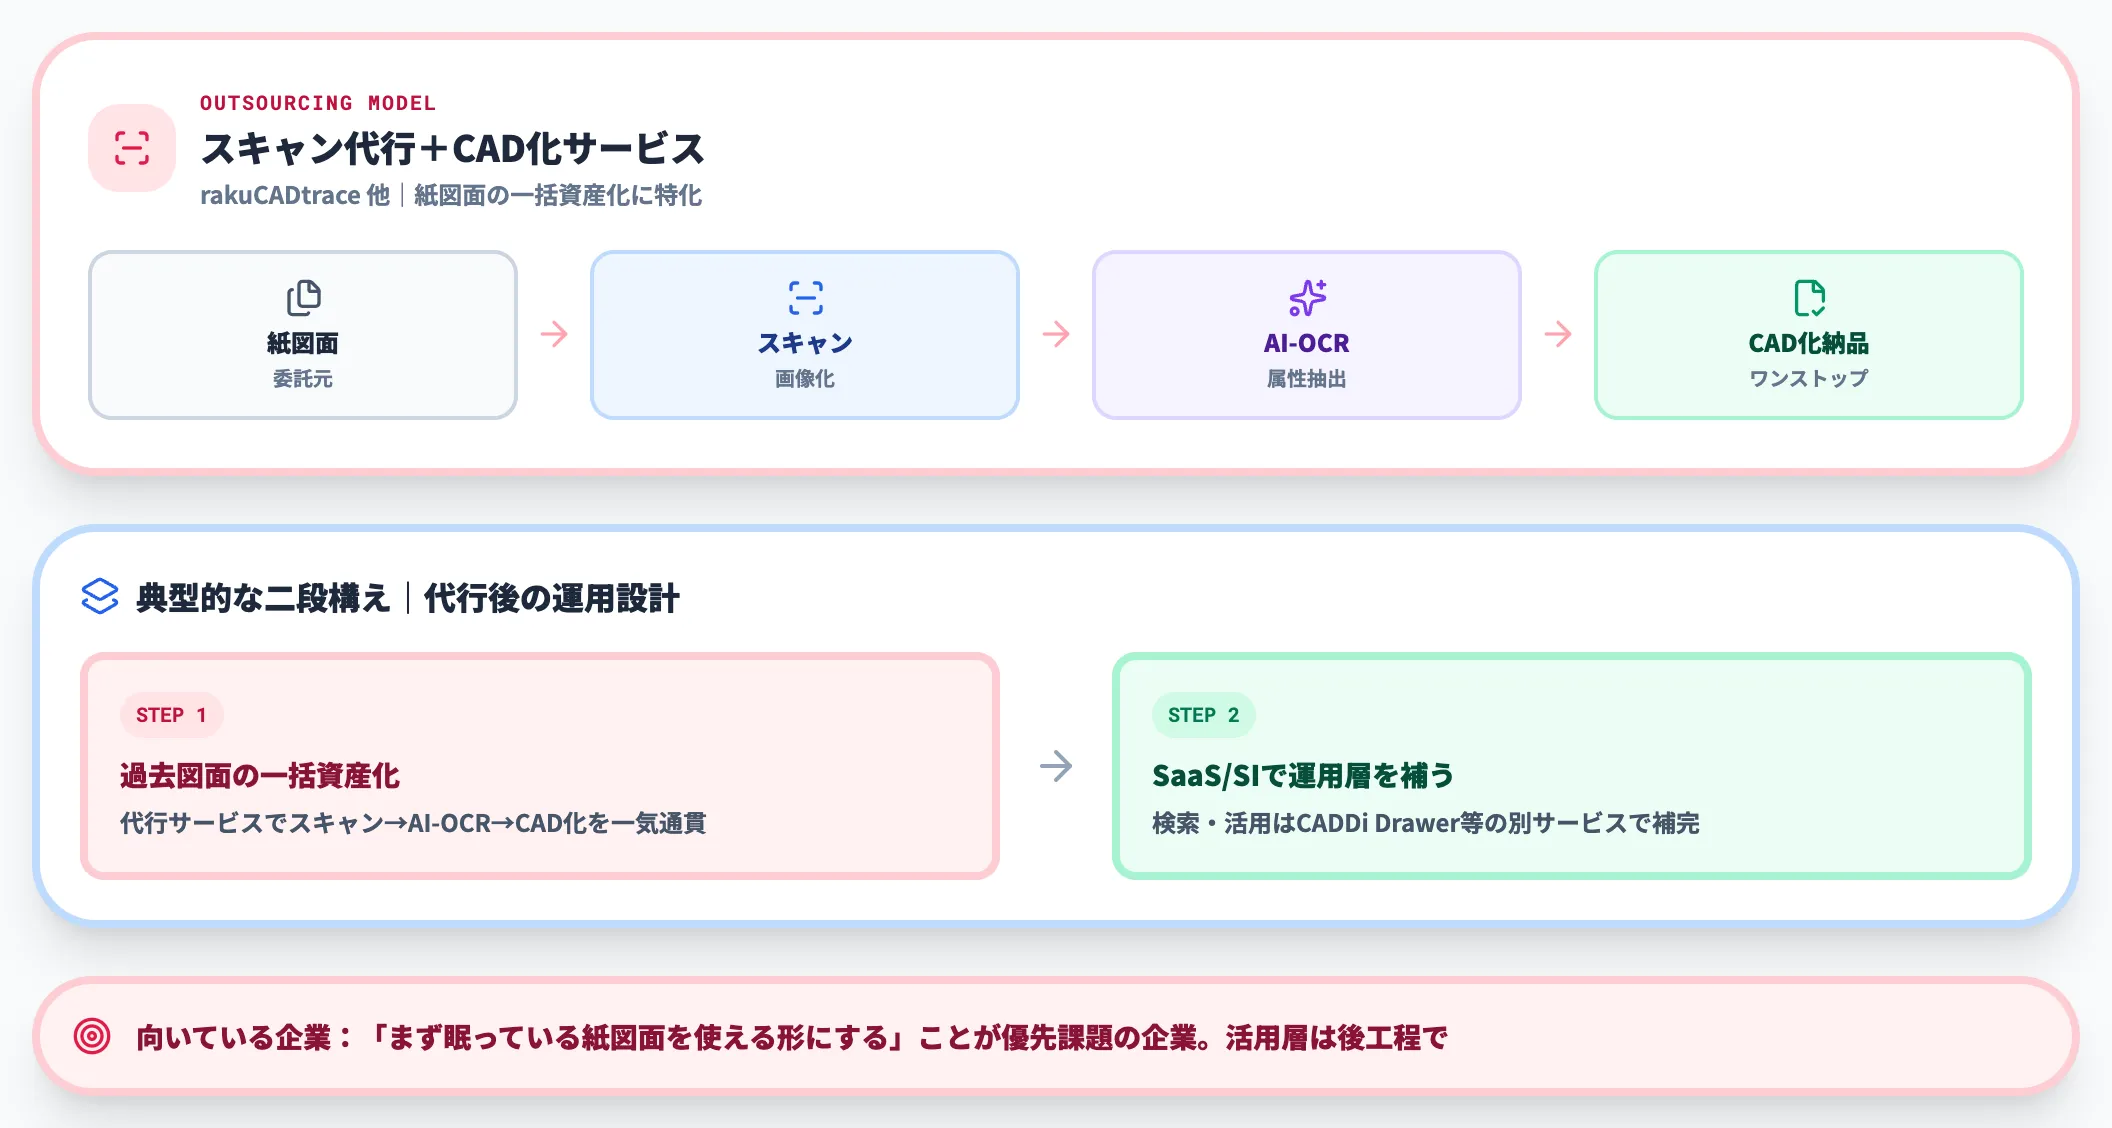
Task: Enable the 属性抽出 option in AI-OCR card
Action: (1308, 379)
